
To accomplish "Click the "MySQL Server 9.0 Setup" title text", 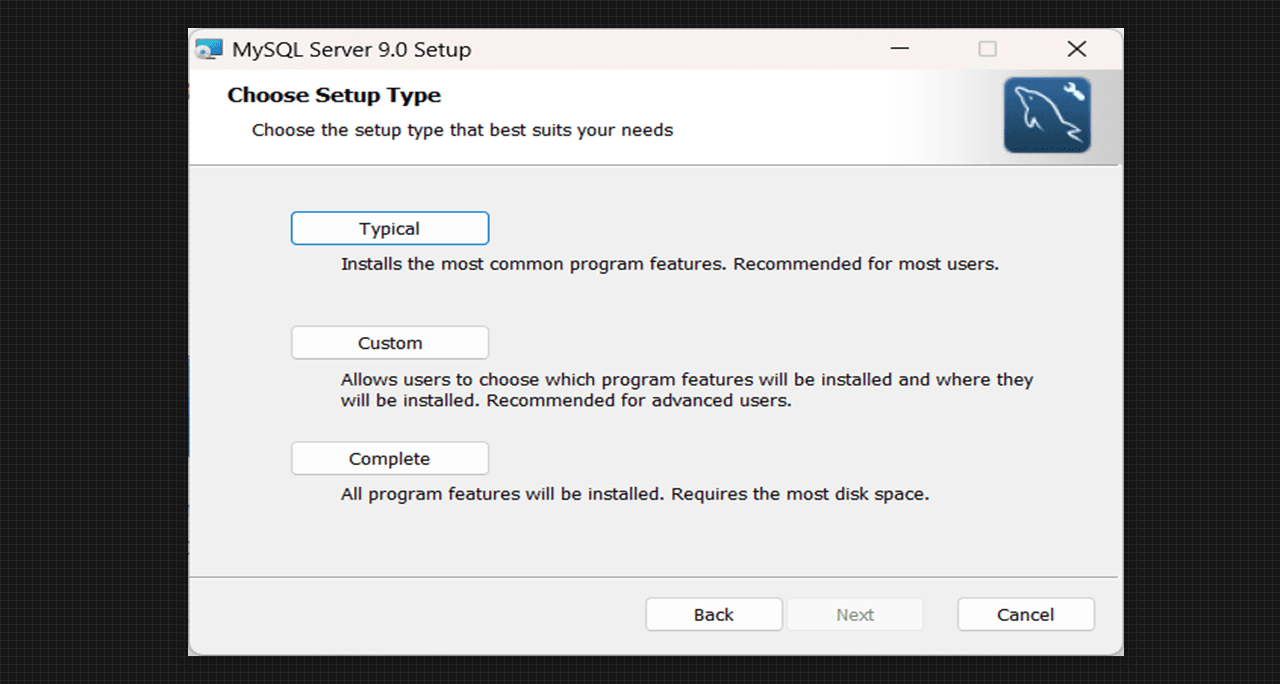I will pyautogui.click(x=351, y=49).
